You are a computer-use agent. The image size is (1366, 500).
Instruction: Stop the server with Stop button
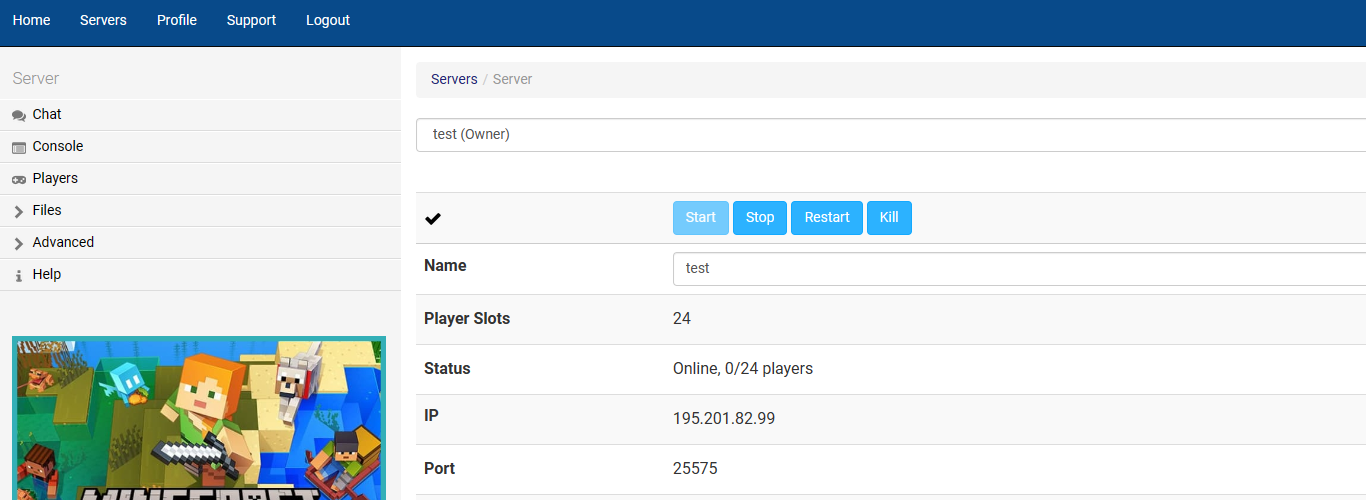click(x=760, y=218)
